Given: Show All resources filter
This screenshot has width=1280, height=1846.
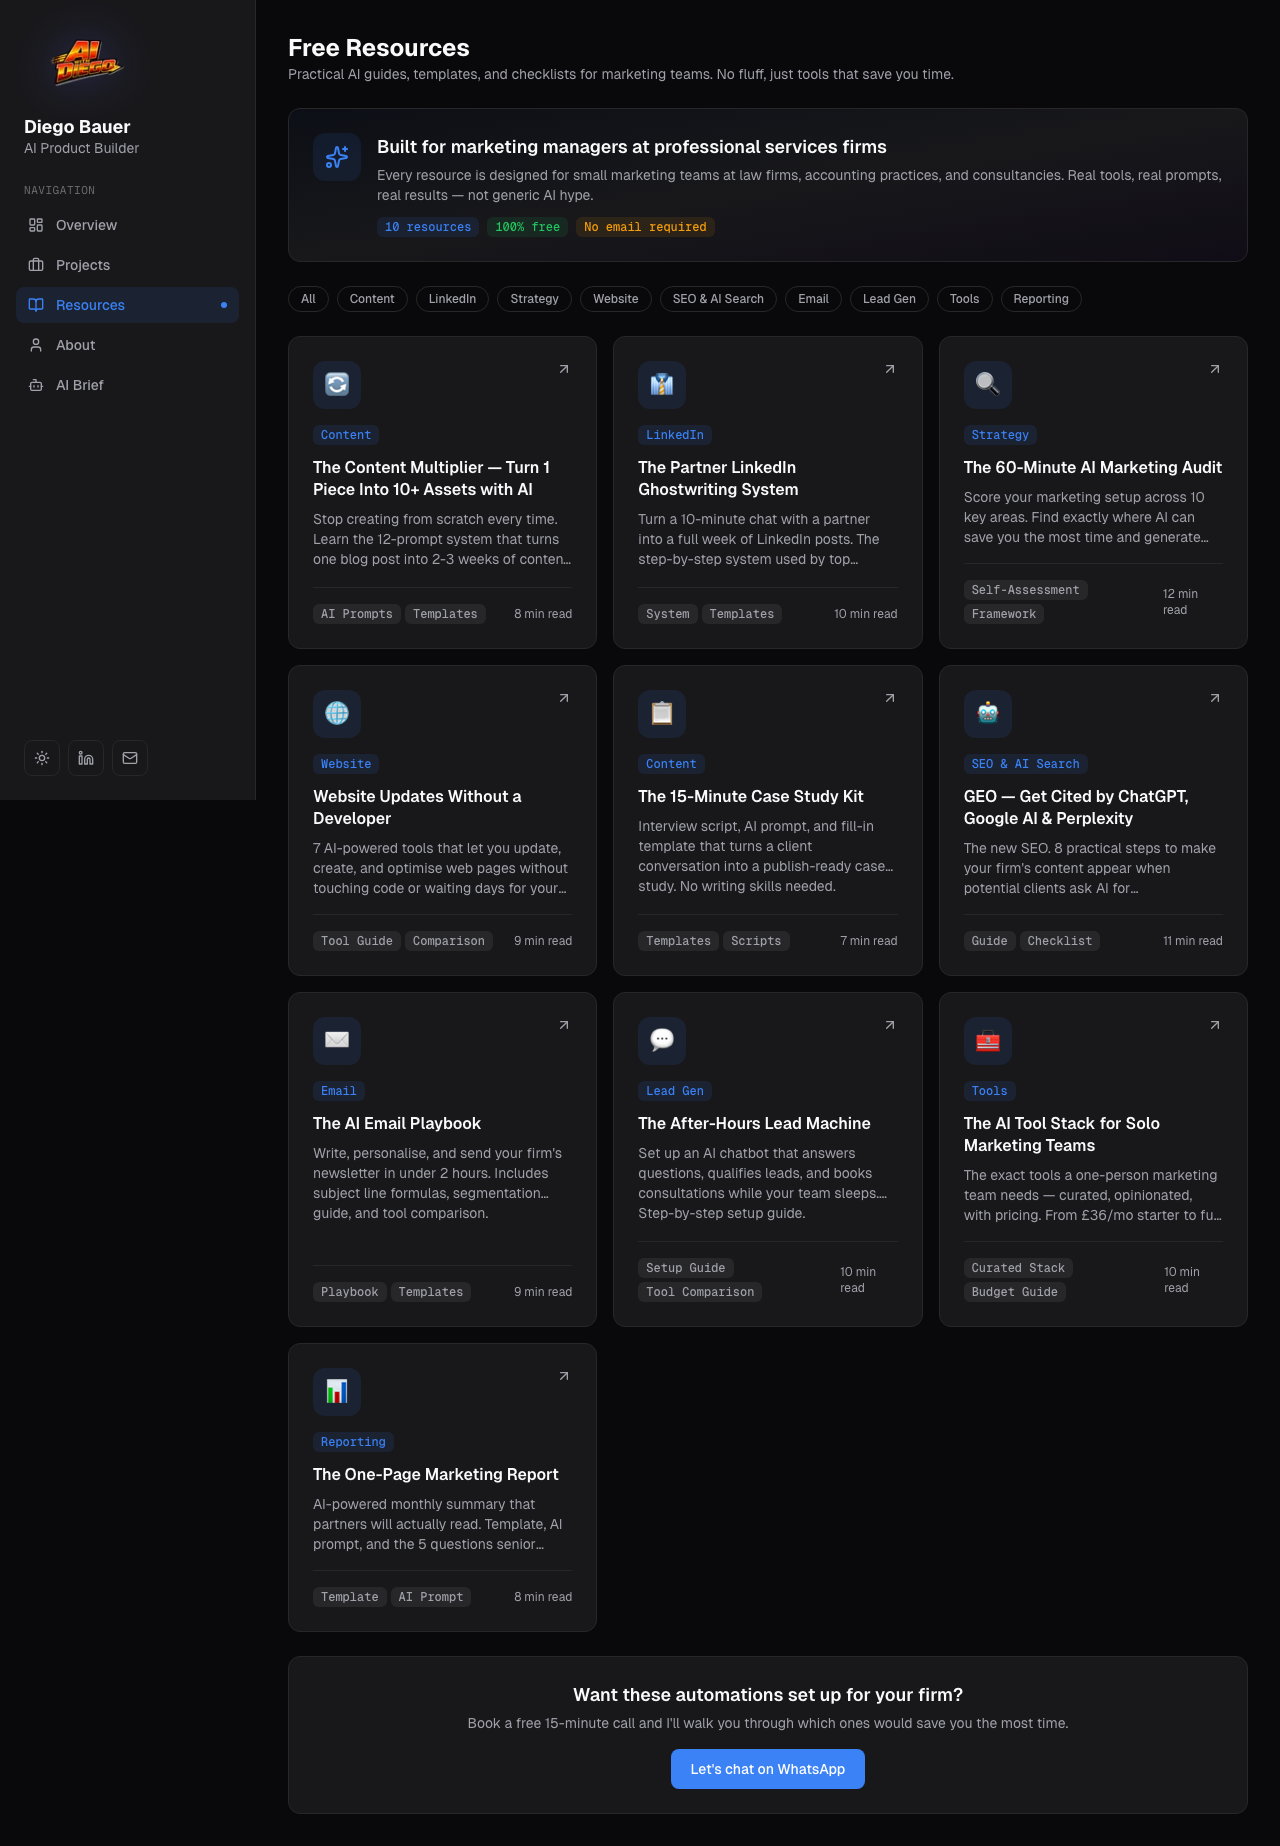Looking at the screenshot, I should [x=308, y=299].
